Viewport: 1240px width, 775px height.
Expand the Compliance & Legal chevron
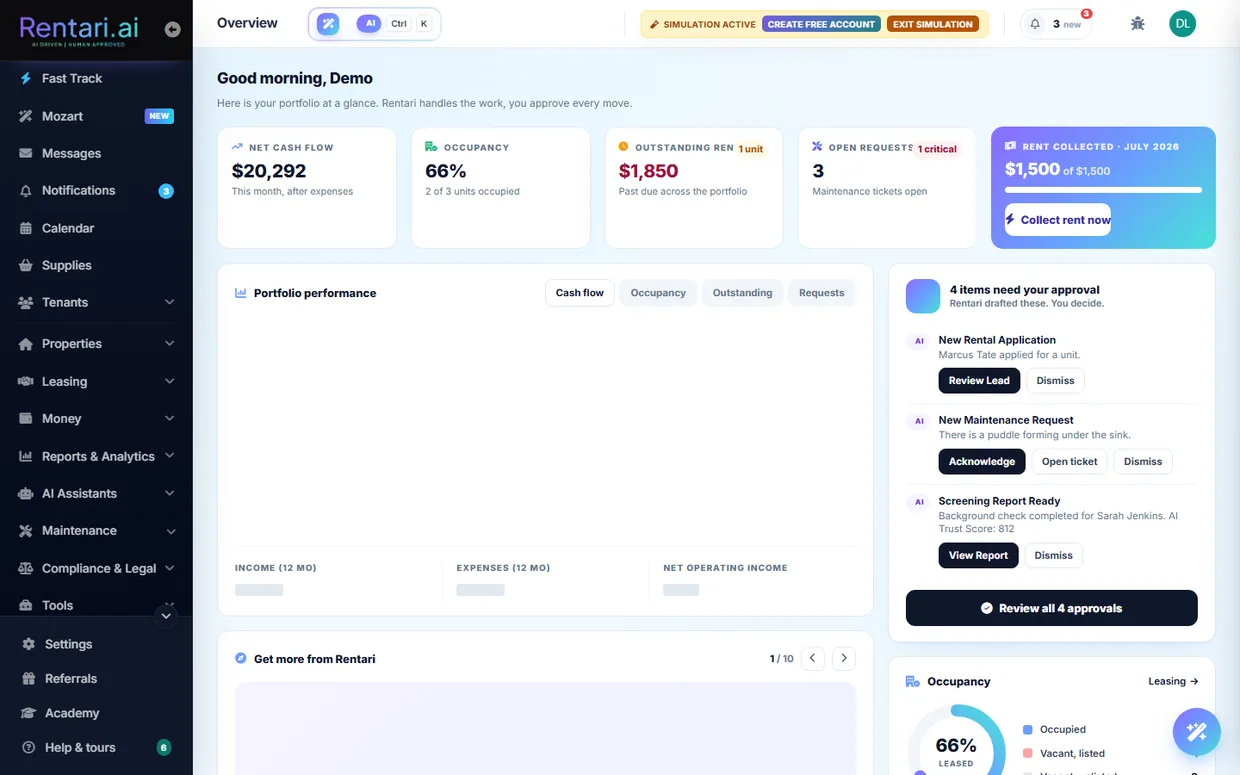coord(169,568)
